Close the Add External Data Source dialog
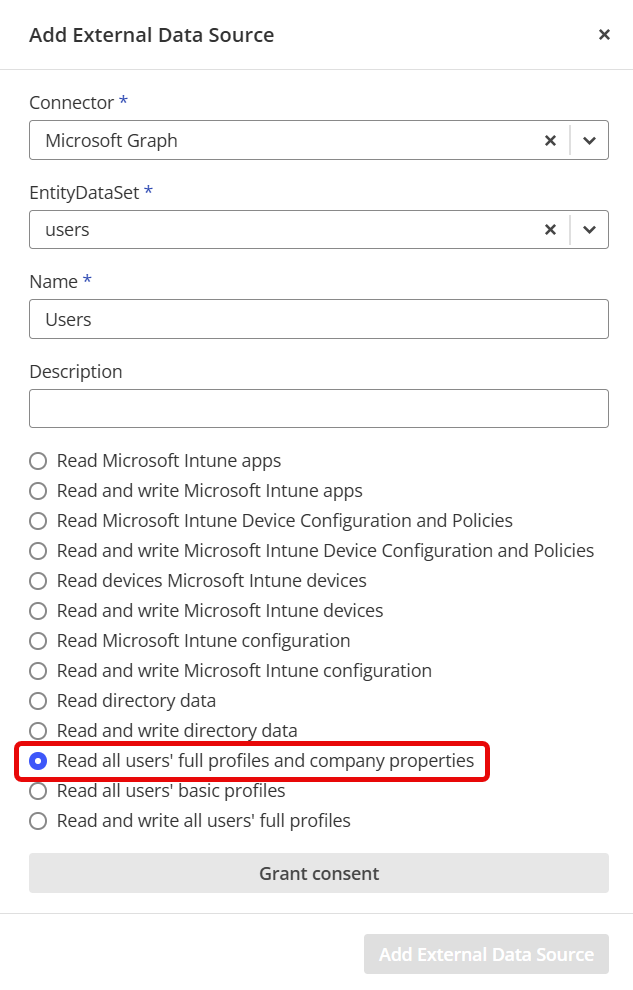 click(x=604, y=35)
